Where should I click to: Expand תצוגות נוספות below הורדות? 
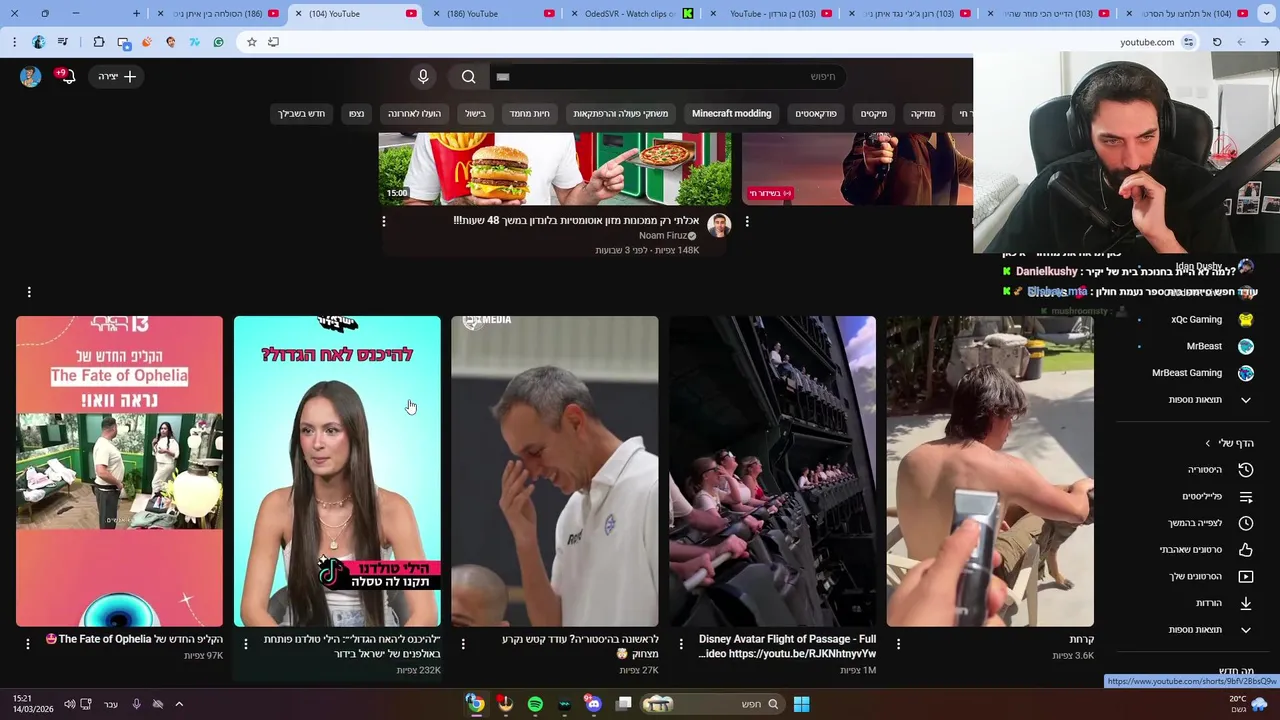(x=1196, y=630)
